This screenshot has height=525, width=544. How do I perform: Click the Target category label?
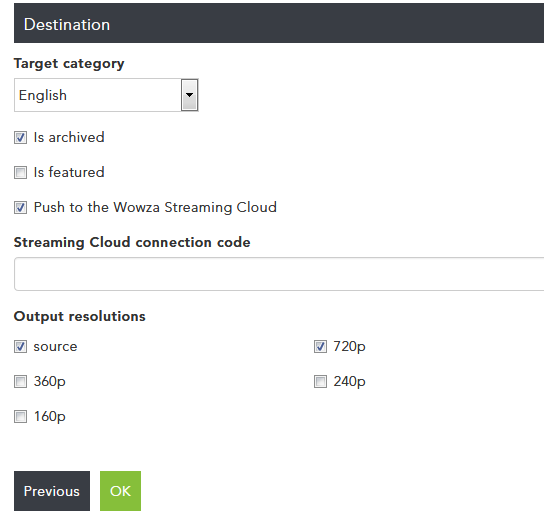coord(69,64)
